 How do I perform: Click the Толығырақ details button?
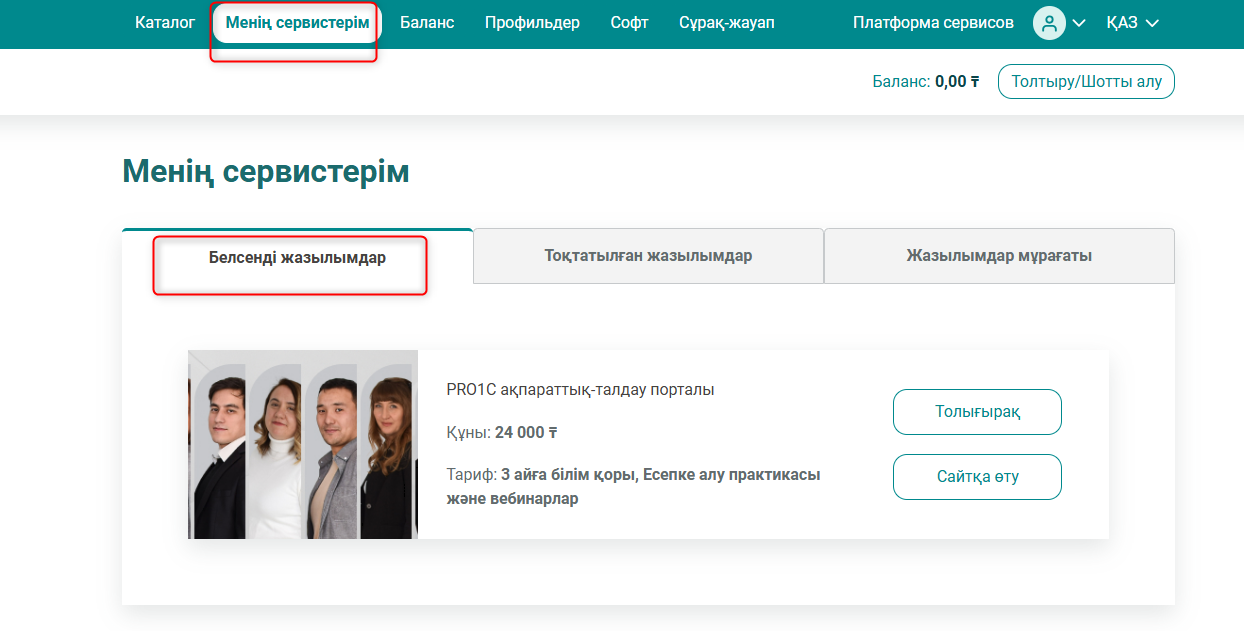pyautogui.click(x=977, y=412)
